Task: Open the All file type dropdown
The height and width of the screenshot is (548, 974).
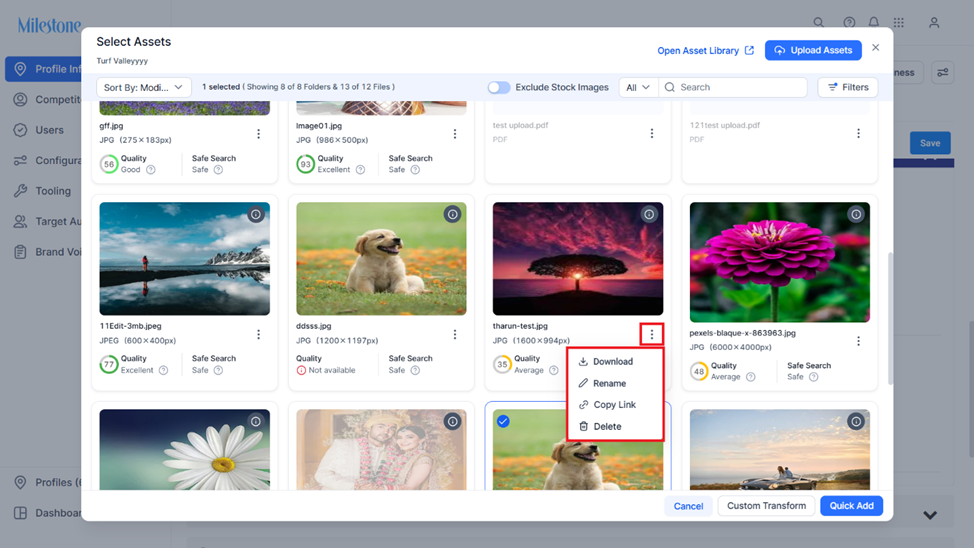Action: tap(638, 88)
